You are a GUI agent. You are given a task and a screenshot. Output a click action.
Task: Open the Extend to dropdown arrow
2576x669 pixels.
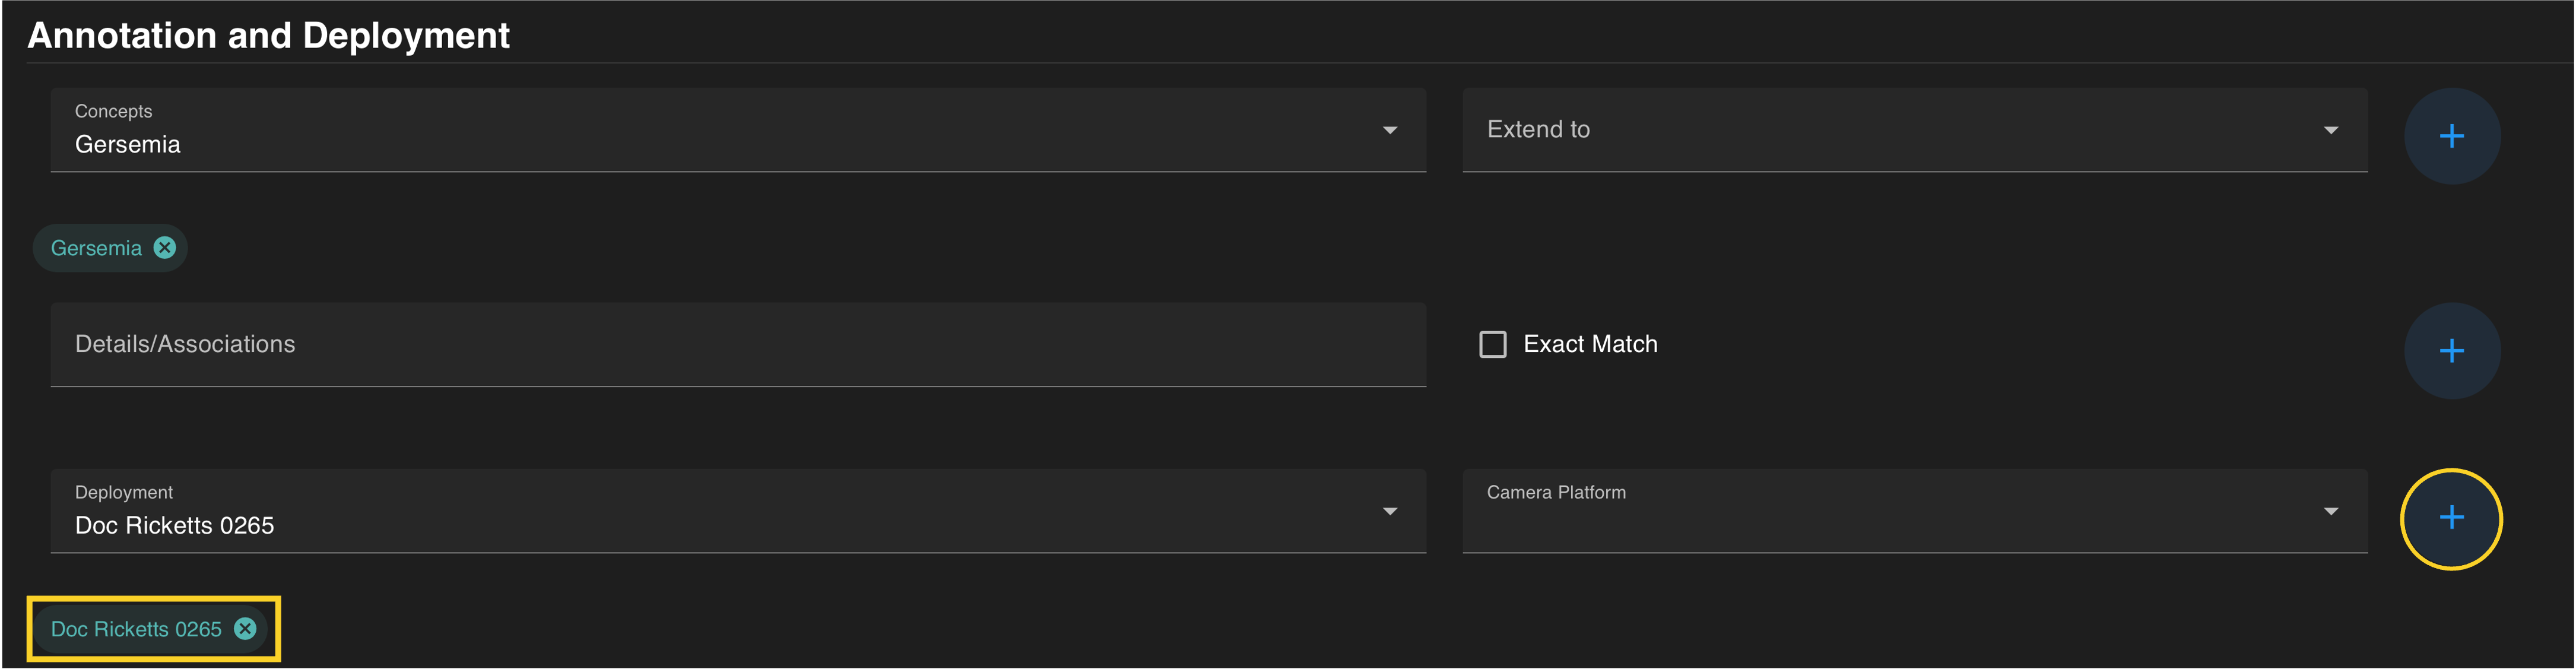tap(2330, 130)
